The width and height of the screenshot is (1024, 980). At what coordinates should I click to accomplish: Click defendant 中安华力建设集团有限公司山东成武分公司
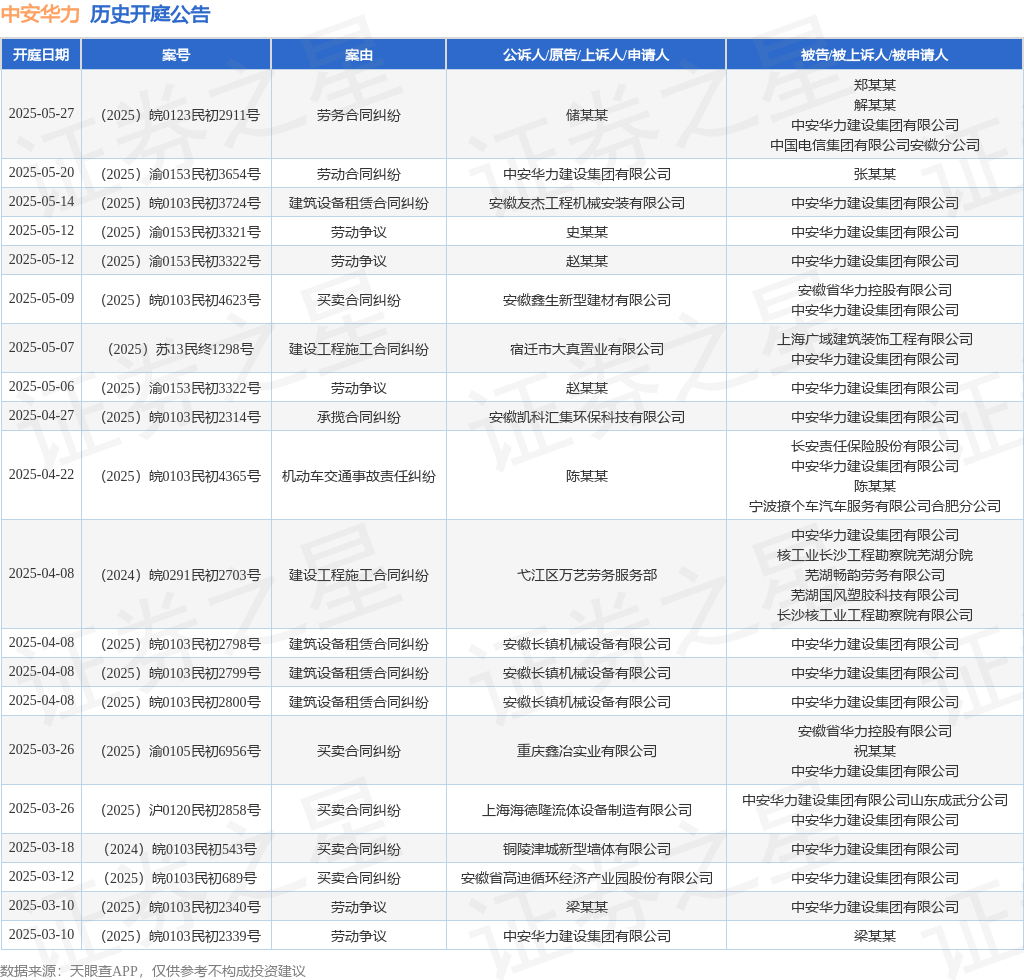874,800
